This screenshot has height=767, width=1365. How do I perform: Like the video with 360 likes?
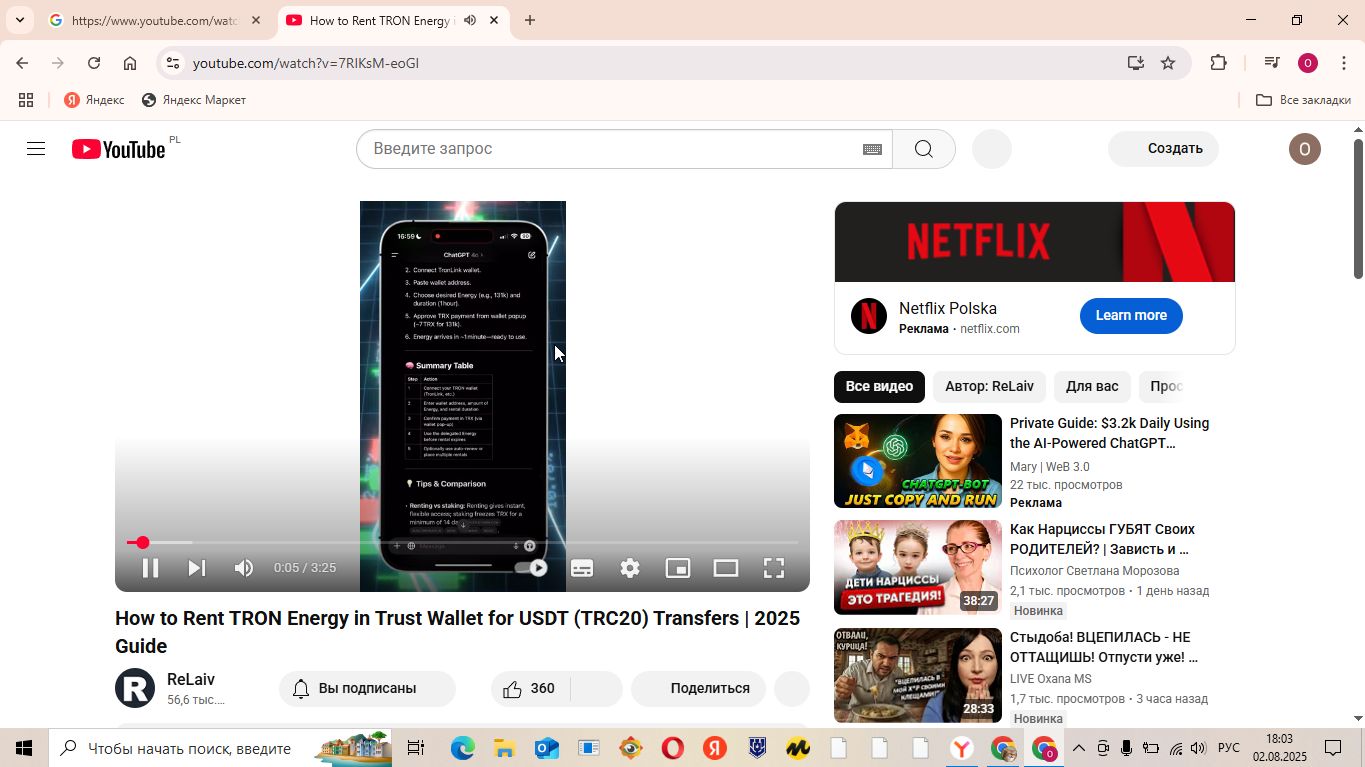pyautogui.click(x=530, y=688)
